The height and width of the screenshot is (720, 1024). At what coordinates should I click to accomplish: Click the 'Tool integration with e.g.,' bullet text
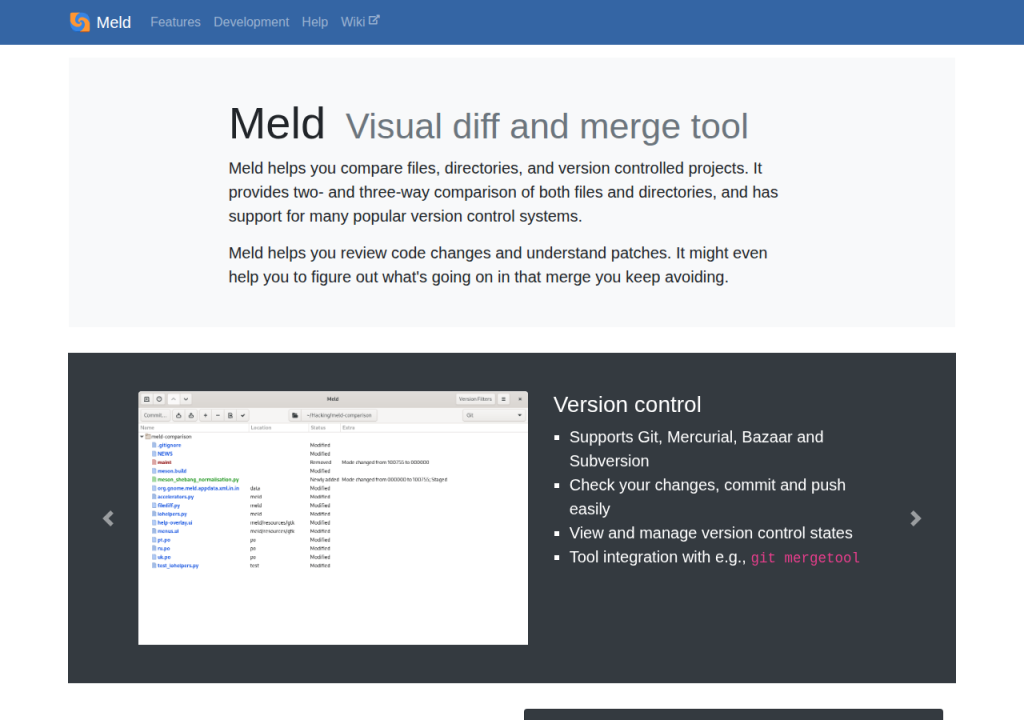pos(658,557)
